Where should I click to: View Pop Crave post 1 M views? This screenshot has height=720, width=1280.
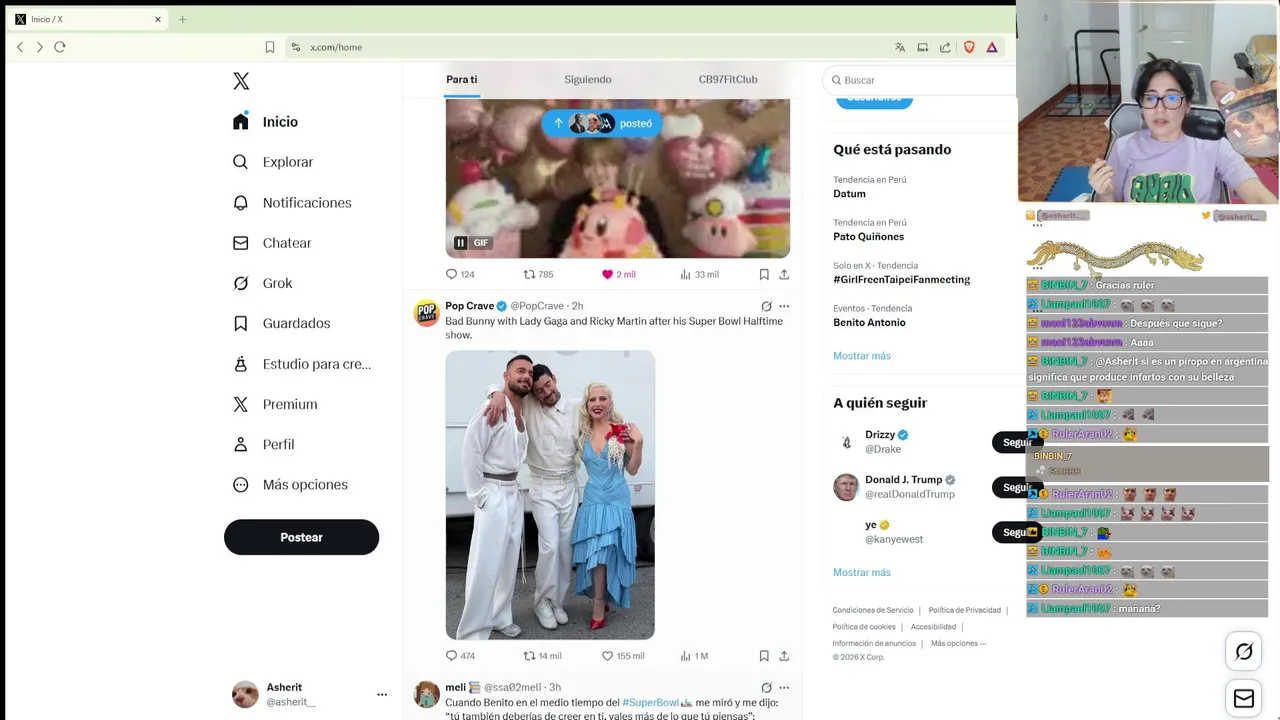click(x=694, y=656)
